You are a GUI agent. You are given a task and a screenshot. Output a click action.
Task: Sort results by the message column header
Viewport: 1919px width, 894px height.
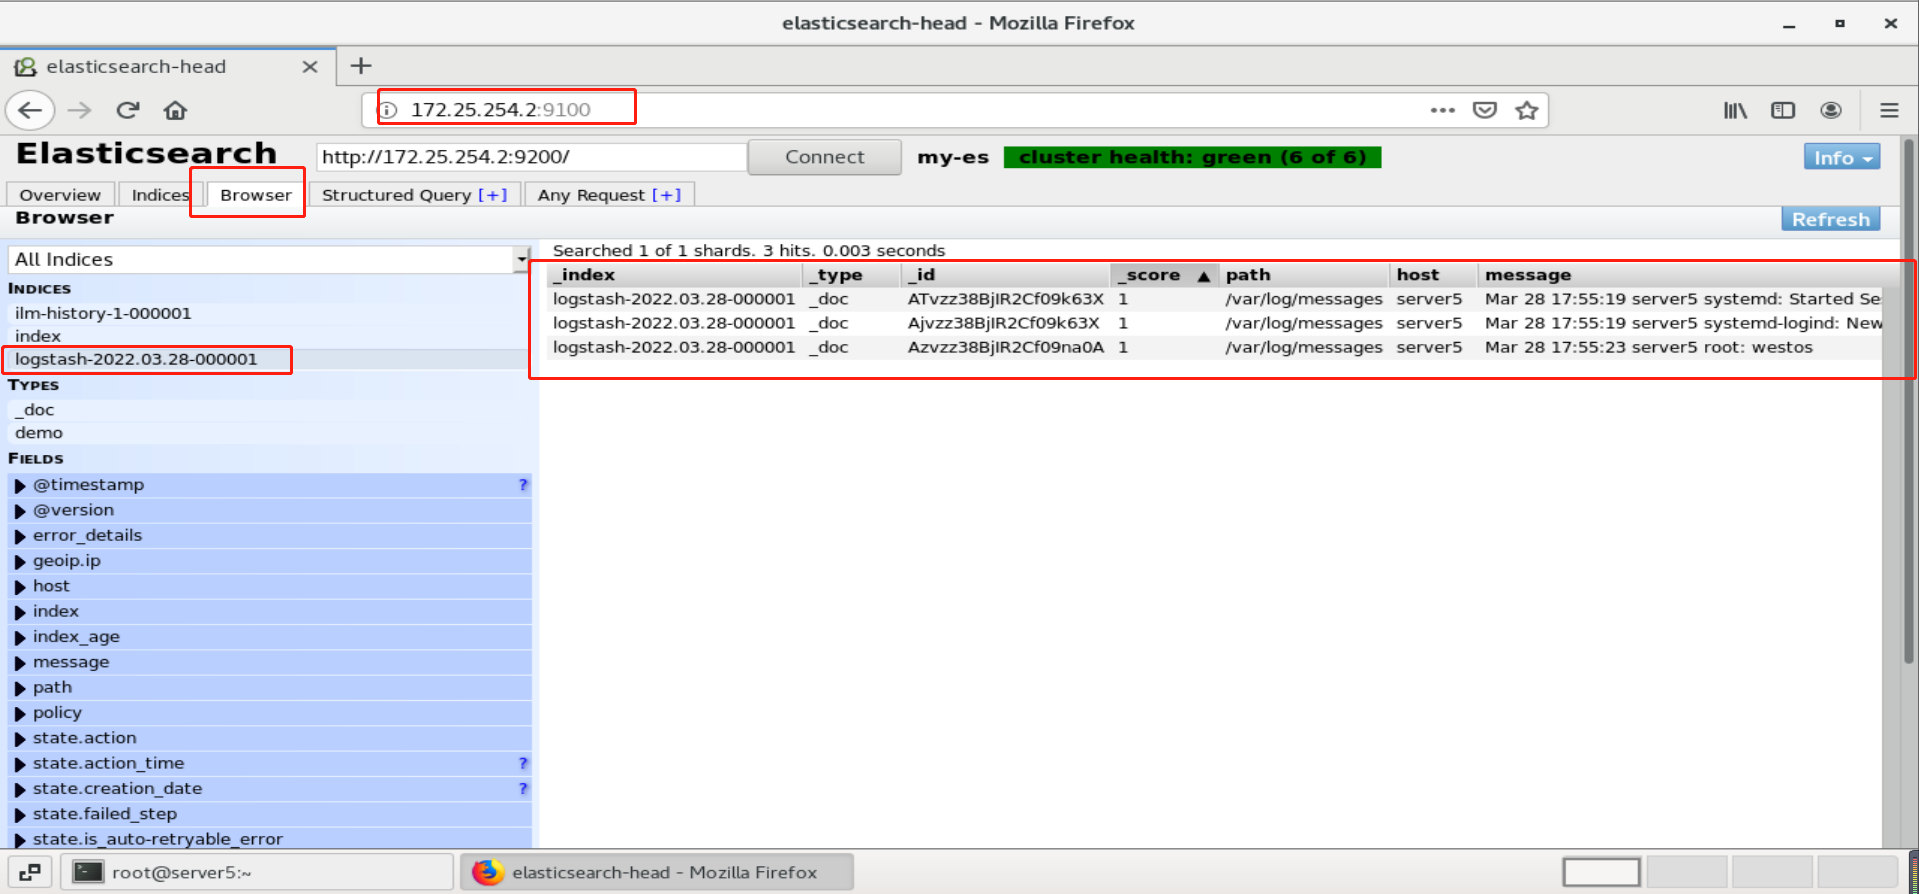(1680, 275)
